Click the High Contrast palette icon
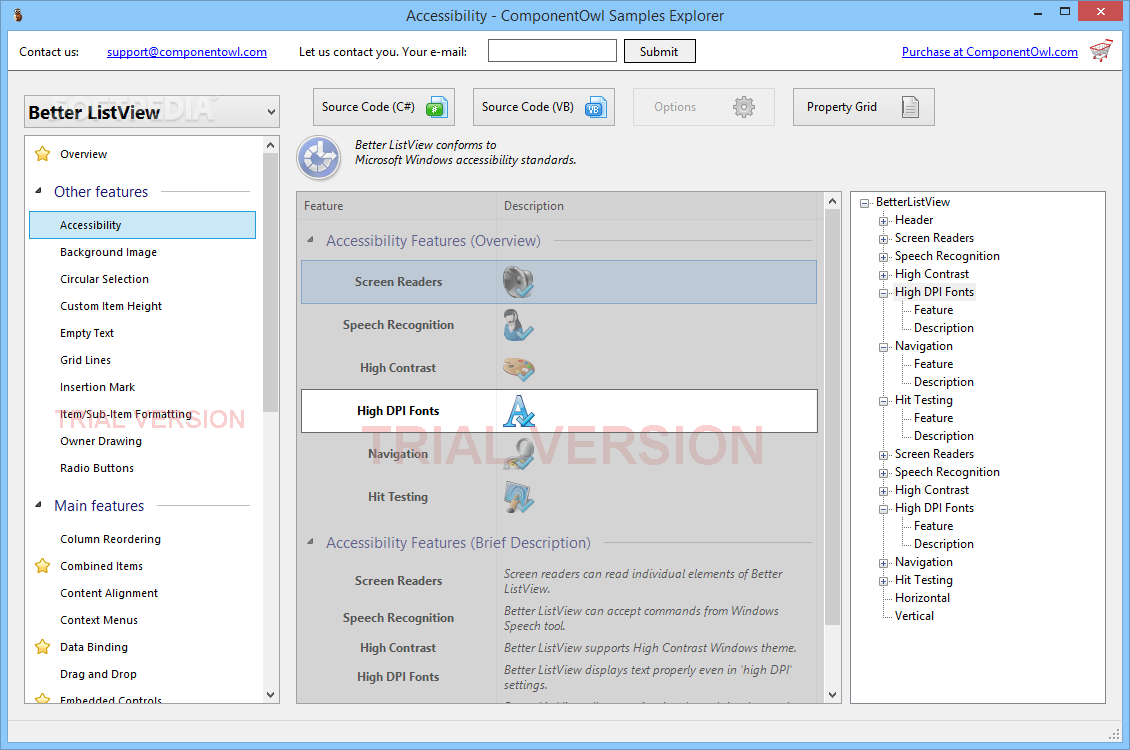 [x=518, y=368]
